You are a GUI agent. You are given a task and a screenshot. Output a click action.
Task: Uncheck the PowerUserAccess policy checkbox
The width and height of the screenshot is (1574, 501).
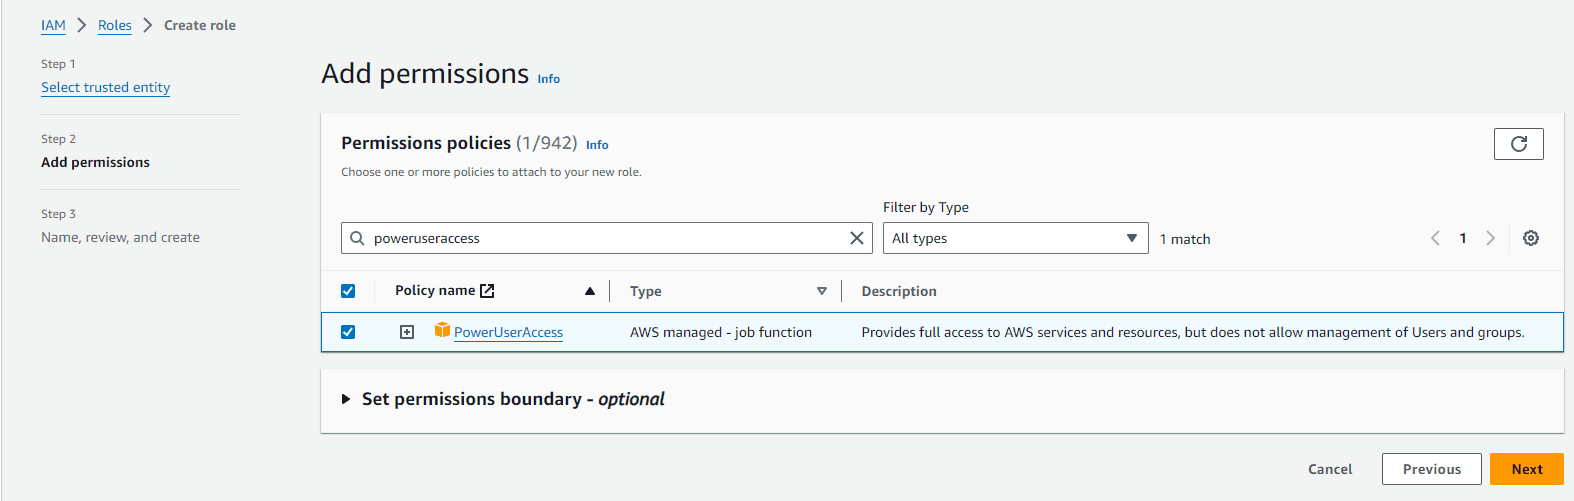[348, 332]
